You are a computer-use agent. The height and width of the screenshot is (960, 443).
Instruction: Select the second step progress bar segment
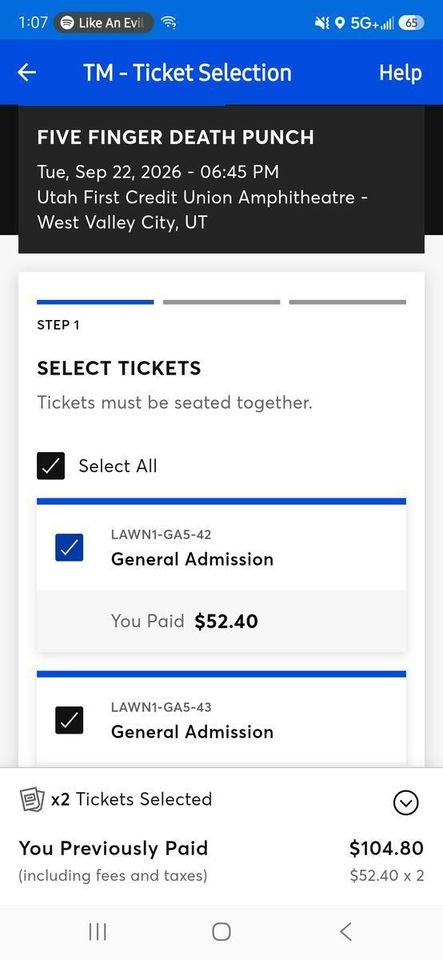pyautogui.click(x=222, y=302)
